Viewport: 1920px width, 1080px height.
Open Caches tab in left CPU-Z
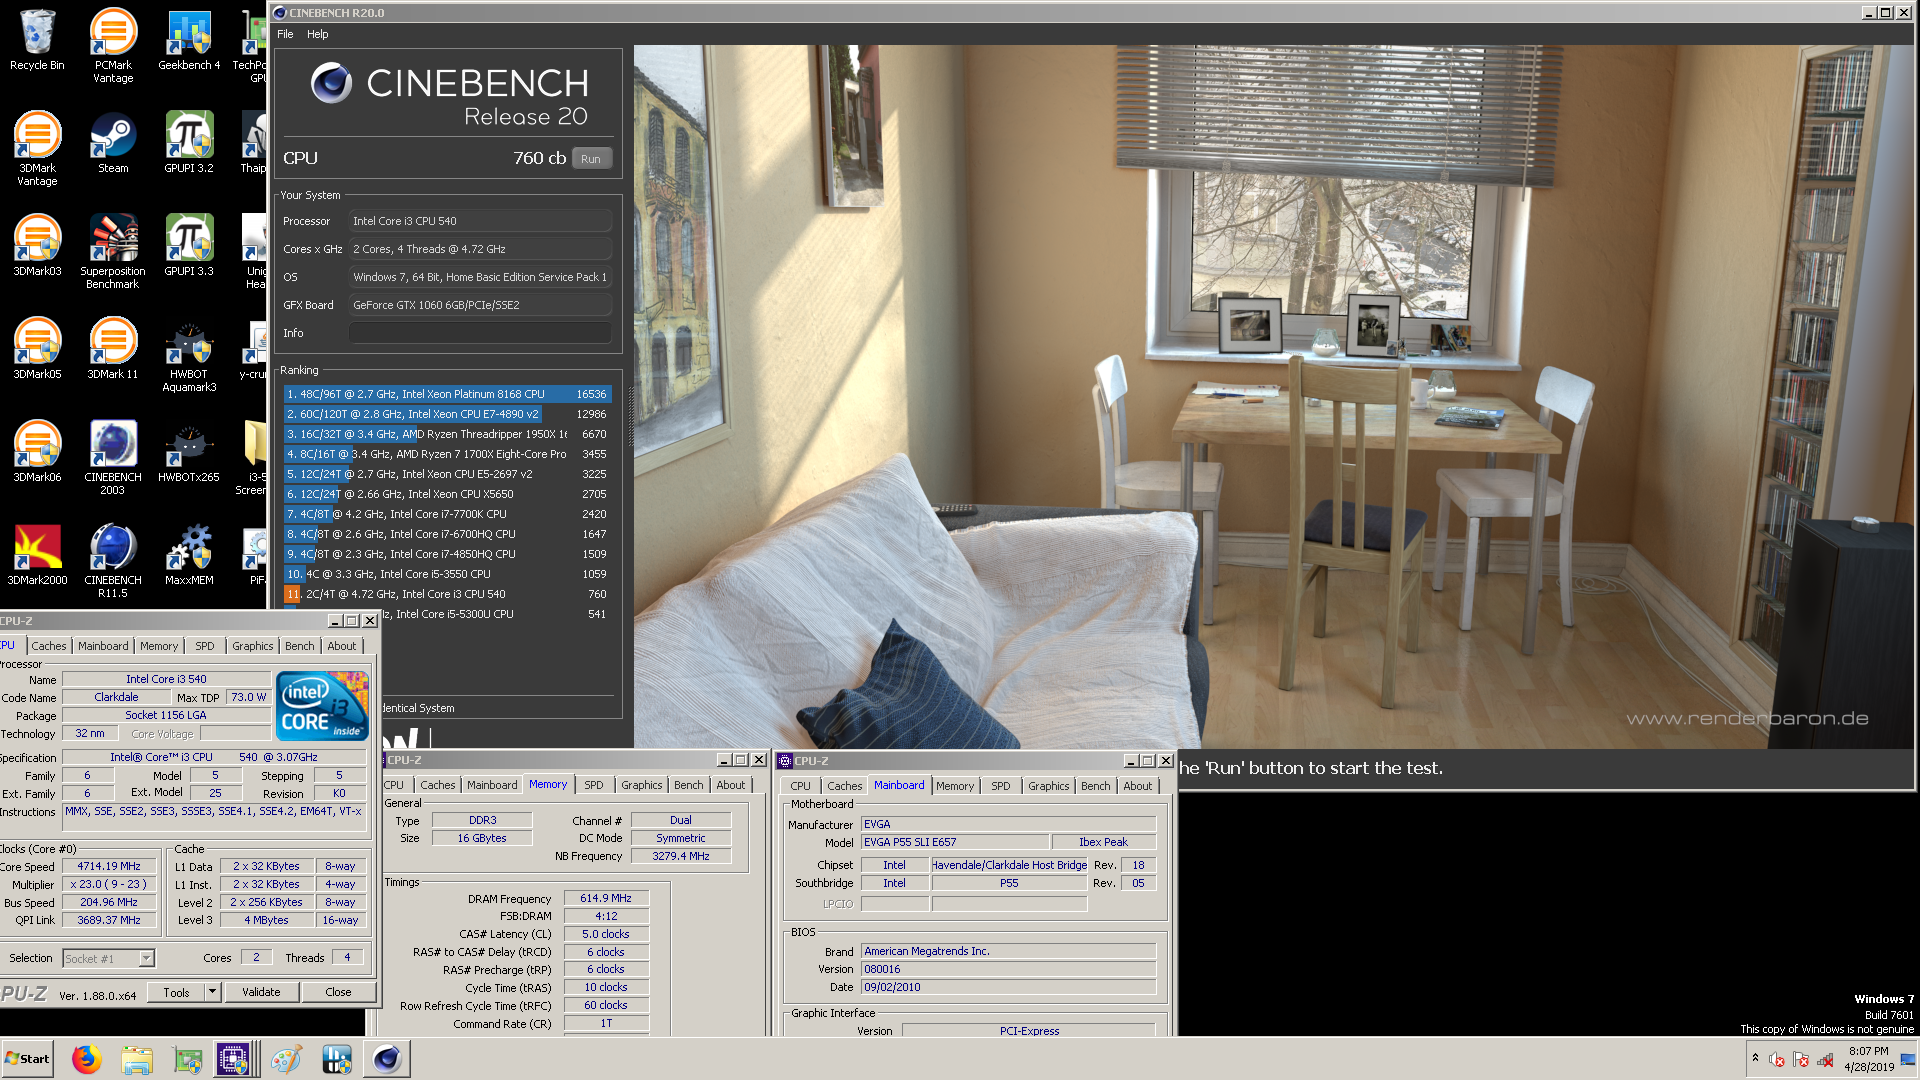click(48, 646)
